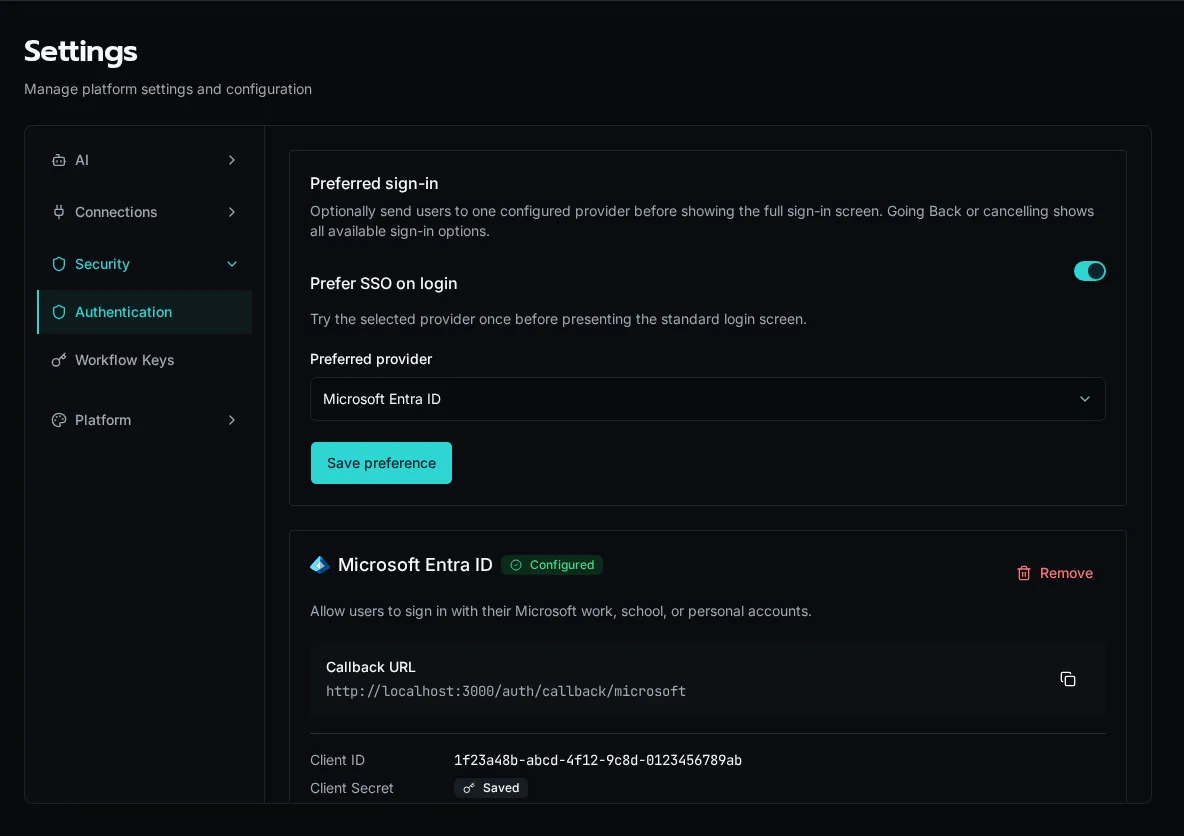Select the Authentication menu item
Viewport: 1184px width, 836px height.
click(x=144, y=312)
